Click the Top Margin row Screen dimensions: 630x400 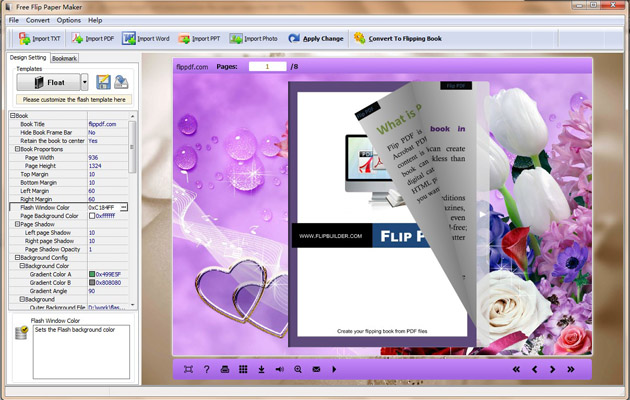[x=69, y=174]
